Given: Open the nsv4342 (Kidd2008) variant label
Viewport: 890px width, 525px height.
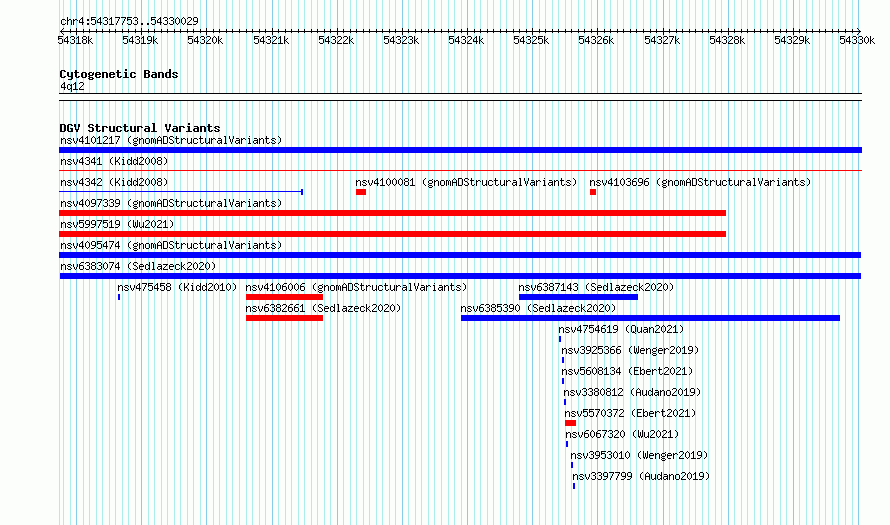Looking at the screenshot, I should [x=114, y=182].
